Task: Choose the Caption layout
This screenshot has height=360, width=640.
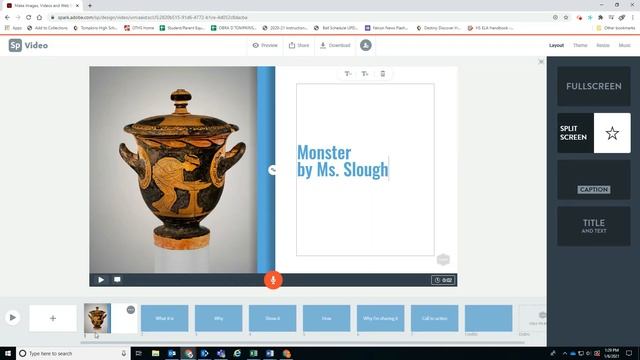Action: tap(594, 180)
